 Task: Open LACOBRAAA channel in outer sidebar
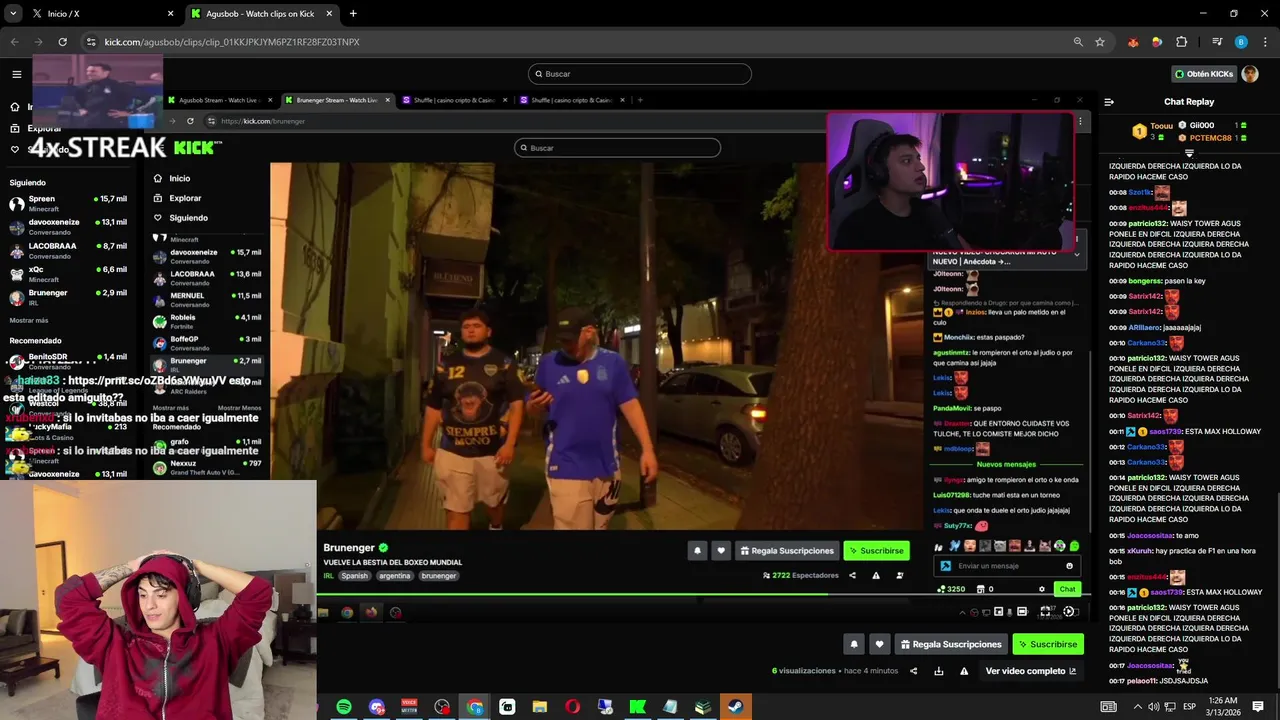point(68,250)
